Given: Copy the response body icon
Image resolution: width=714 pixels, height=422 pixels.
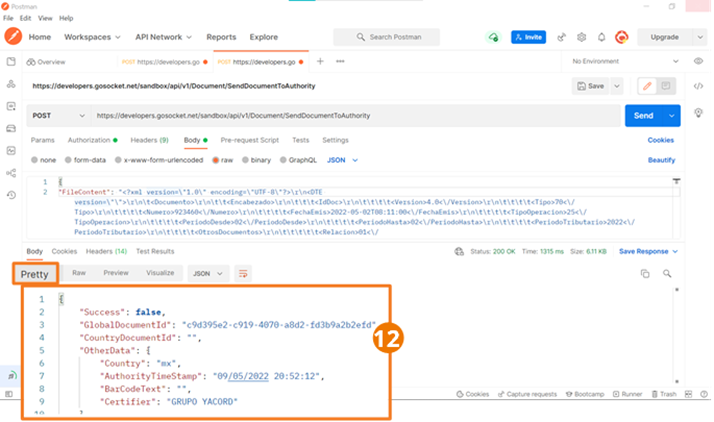Looking at the screenshot, I should [645, 274].
